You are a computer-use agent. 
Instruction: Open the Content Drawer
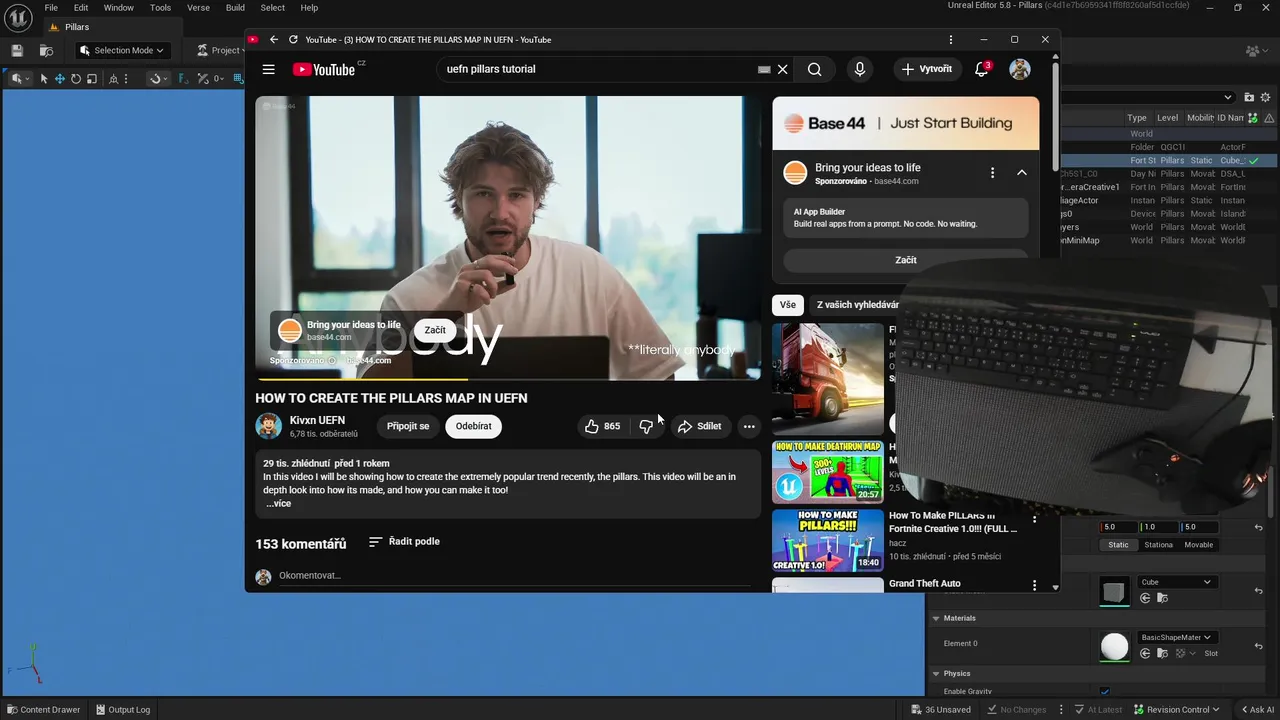pyautogui.click(x=42, y=709)
